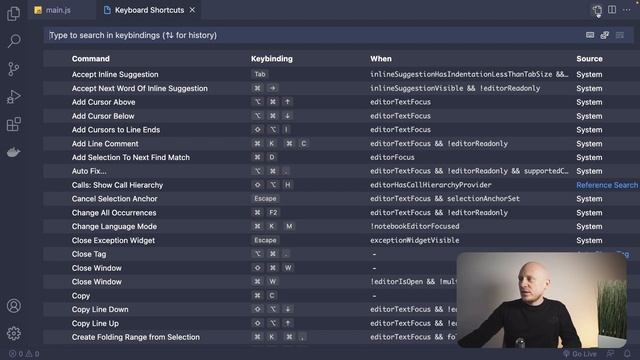Open the Source Control view
Viewport: 640px width, 360px height.
13,69
